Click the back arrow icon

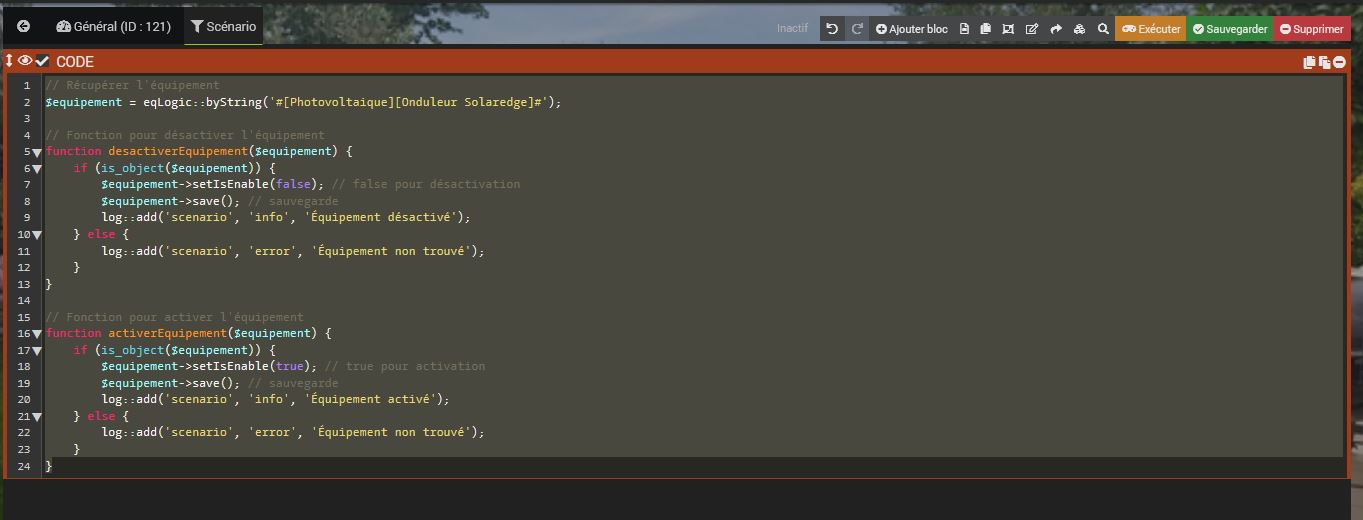(23, 27)
